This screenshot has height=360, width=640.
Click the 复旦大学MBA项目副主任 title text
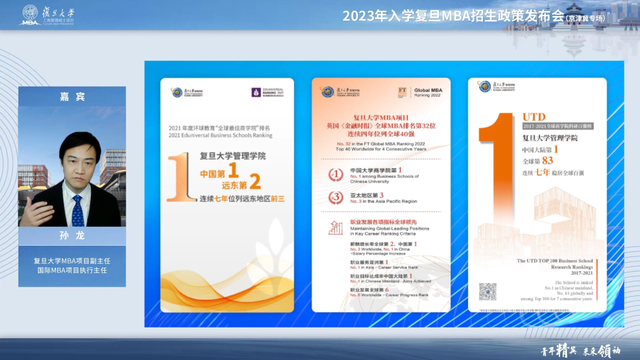(x=72, y=261)
